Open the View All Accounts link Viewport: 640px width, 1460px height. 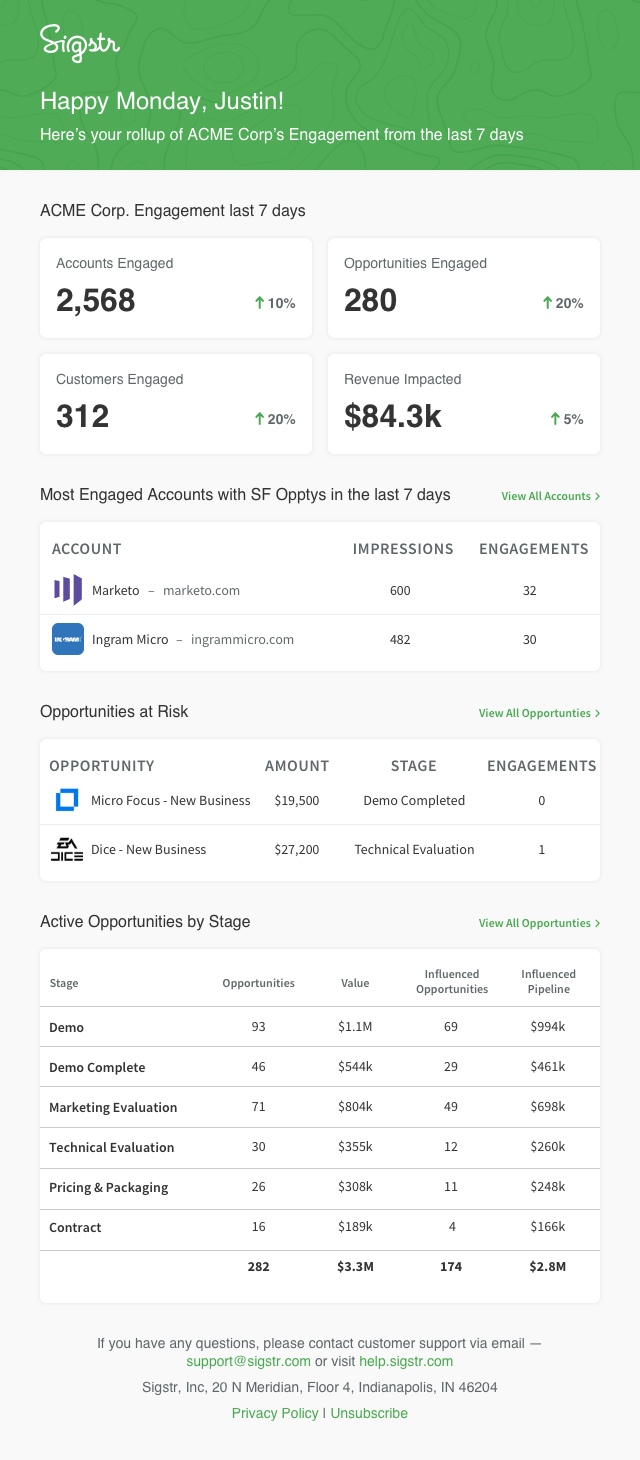[551, 496]
